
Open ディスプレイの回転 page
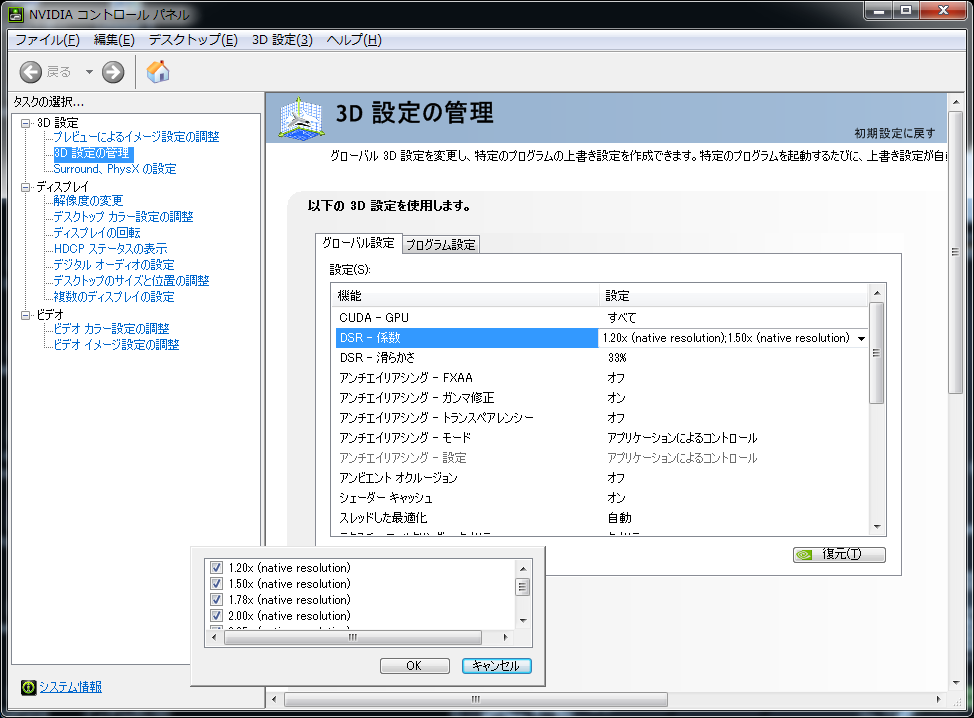click(97, 233)
